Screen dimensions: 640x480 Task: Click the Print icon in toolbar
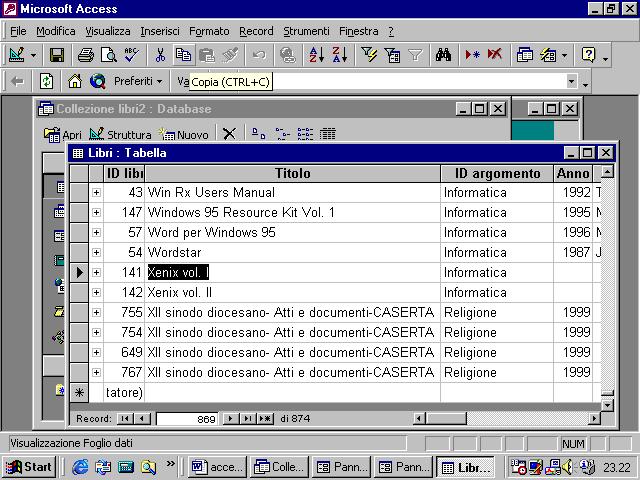pyautogui.click(x=86, y=55)
